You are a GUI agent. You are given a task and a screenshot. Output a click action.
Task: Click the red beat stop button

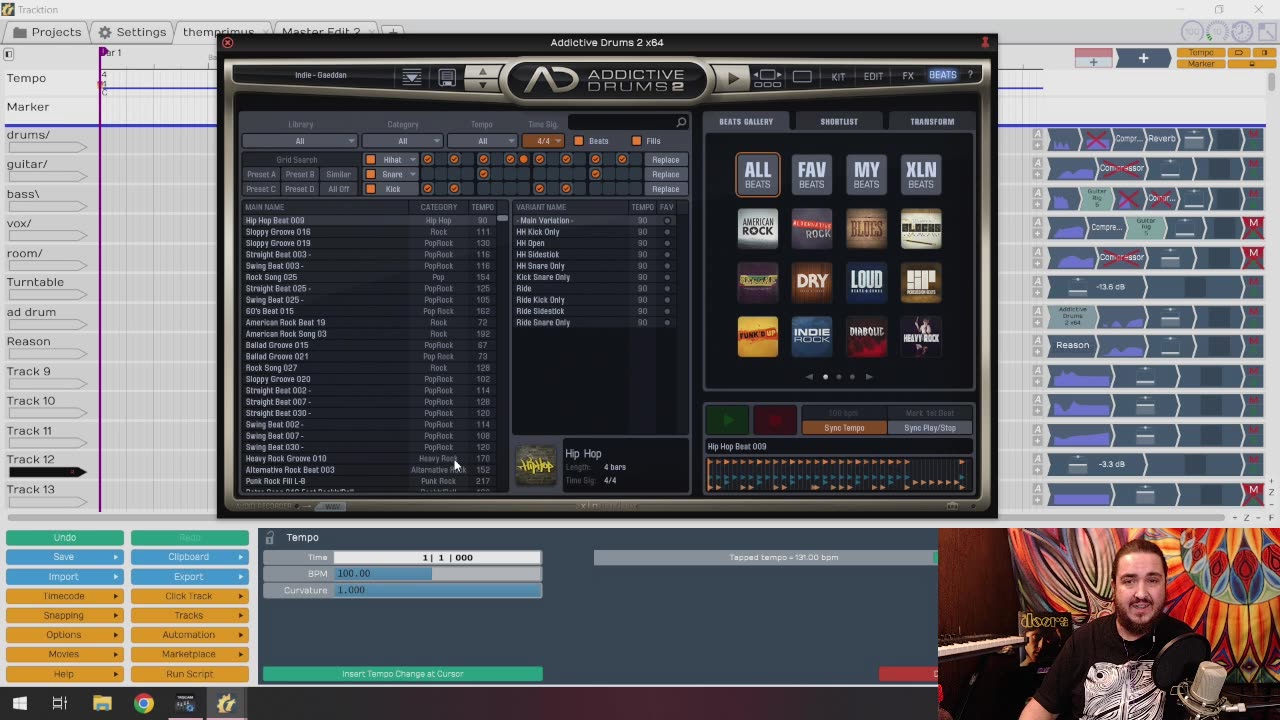(775, 420)
